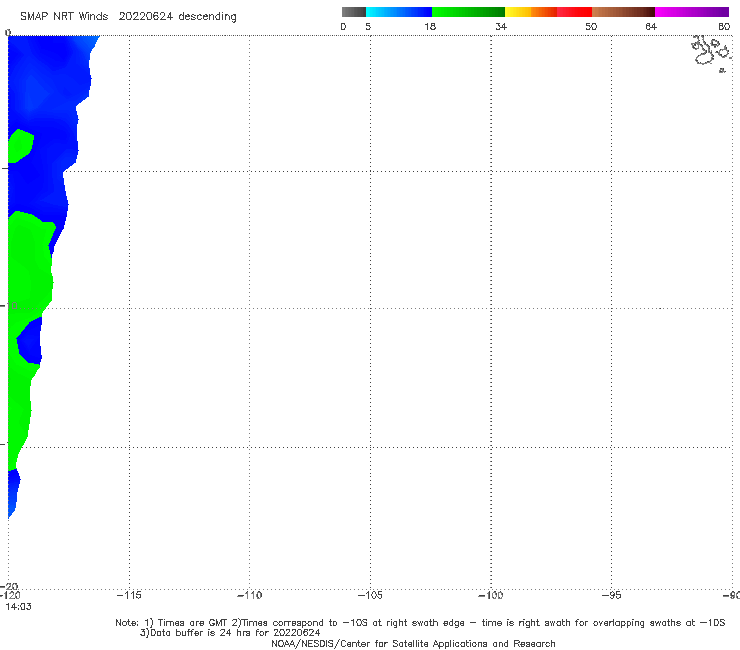Screen dimensions: 740x650
Task: Click the brown segment of the color bar
Action: point(623,12)
